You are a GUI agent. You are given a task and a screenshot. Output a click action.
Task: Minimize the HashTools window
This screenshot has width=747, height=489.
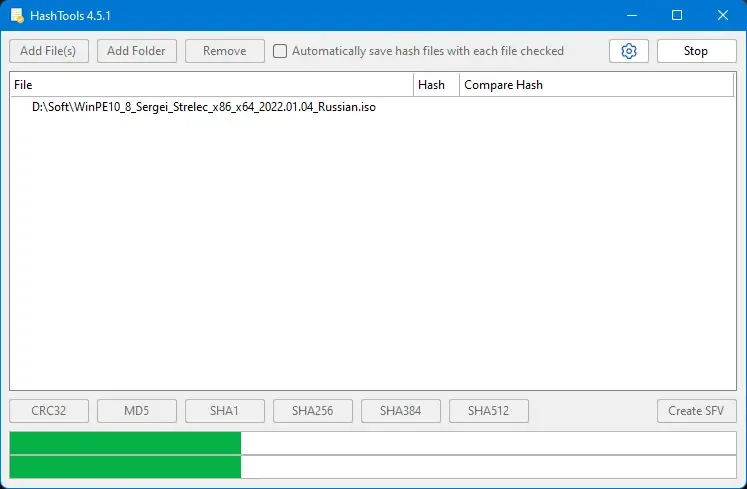pos(632,15)
